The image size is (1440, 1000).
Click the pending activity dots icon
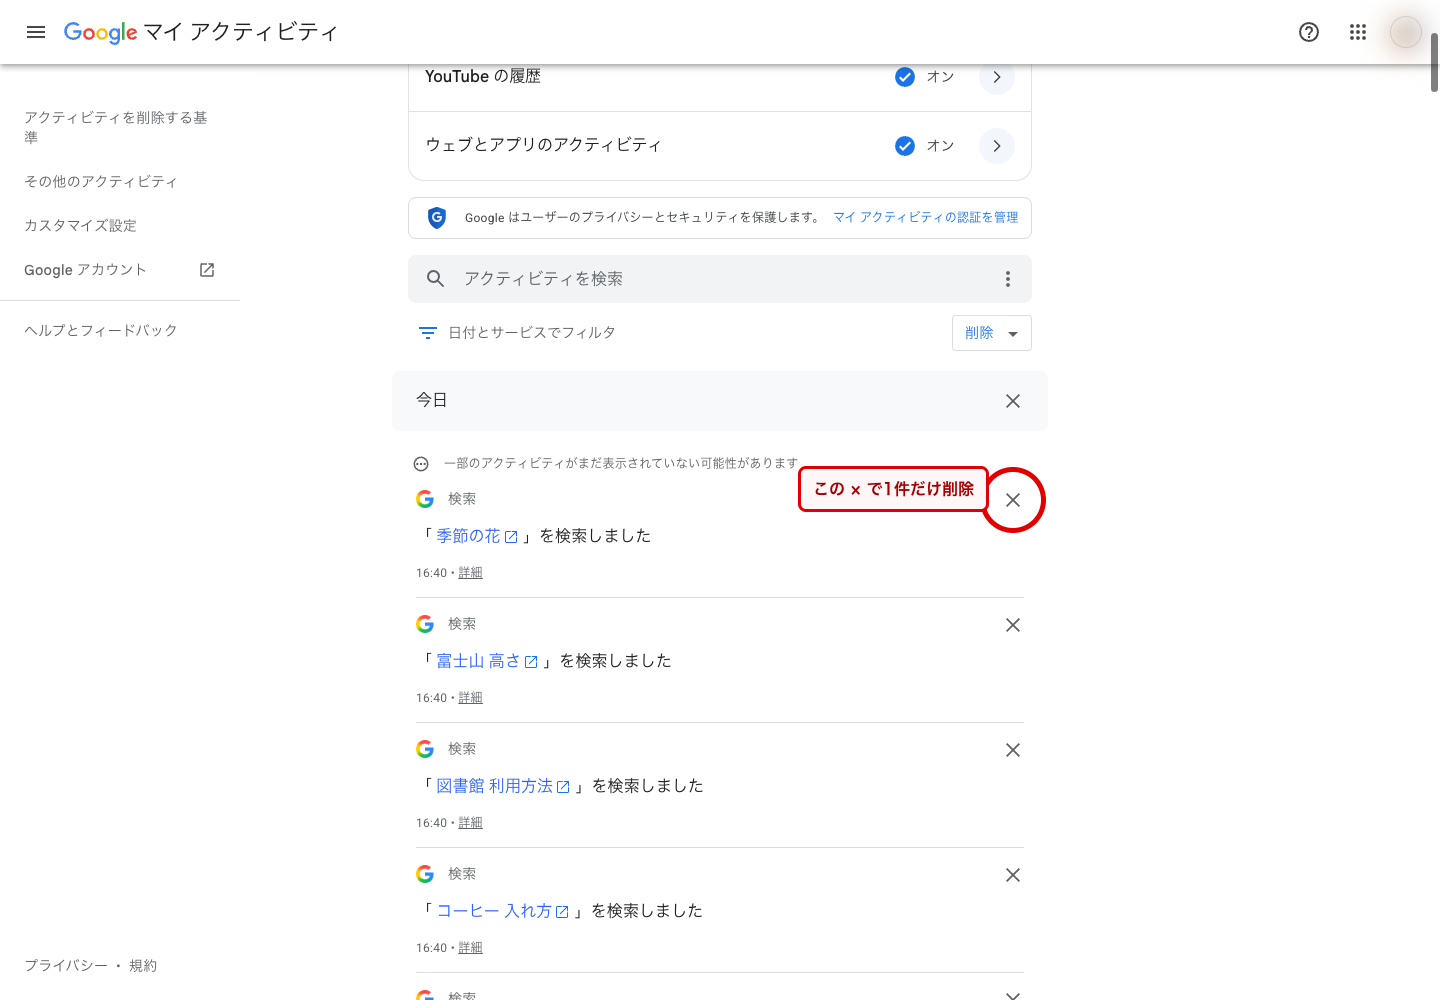[421, 464]
